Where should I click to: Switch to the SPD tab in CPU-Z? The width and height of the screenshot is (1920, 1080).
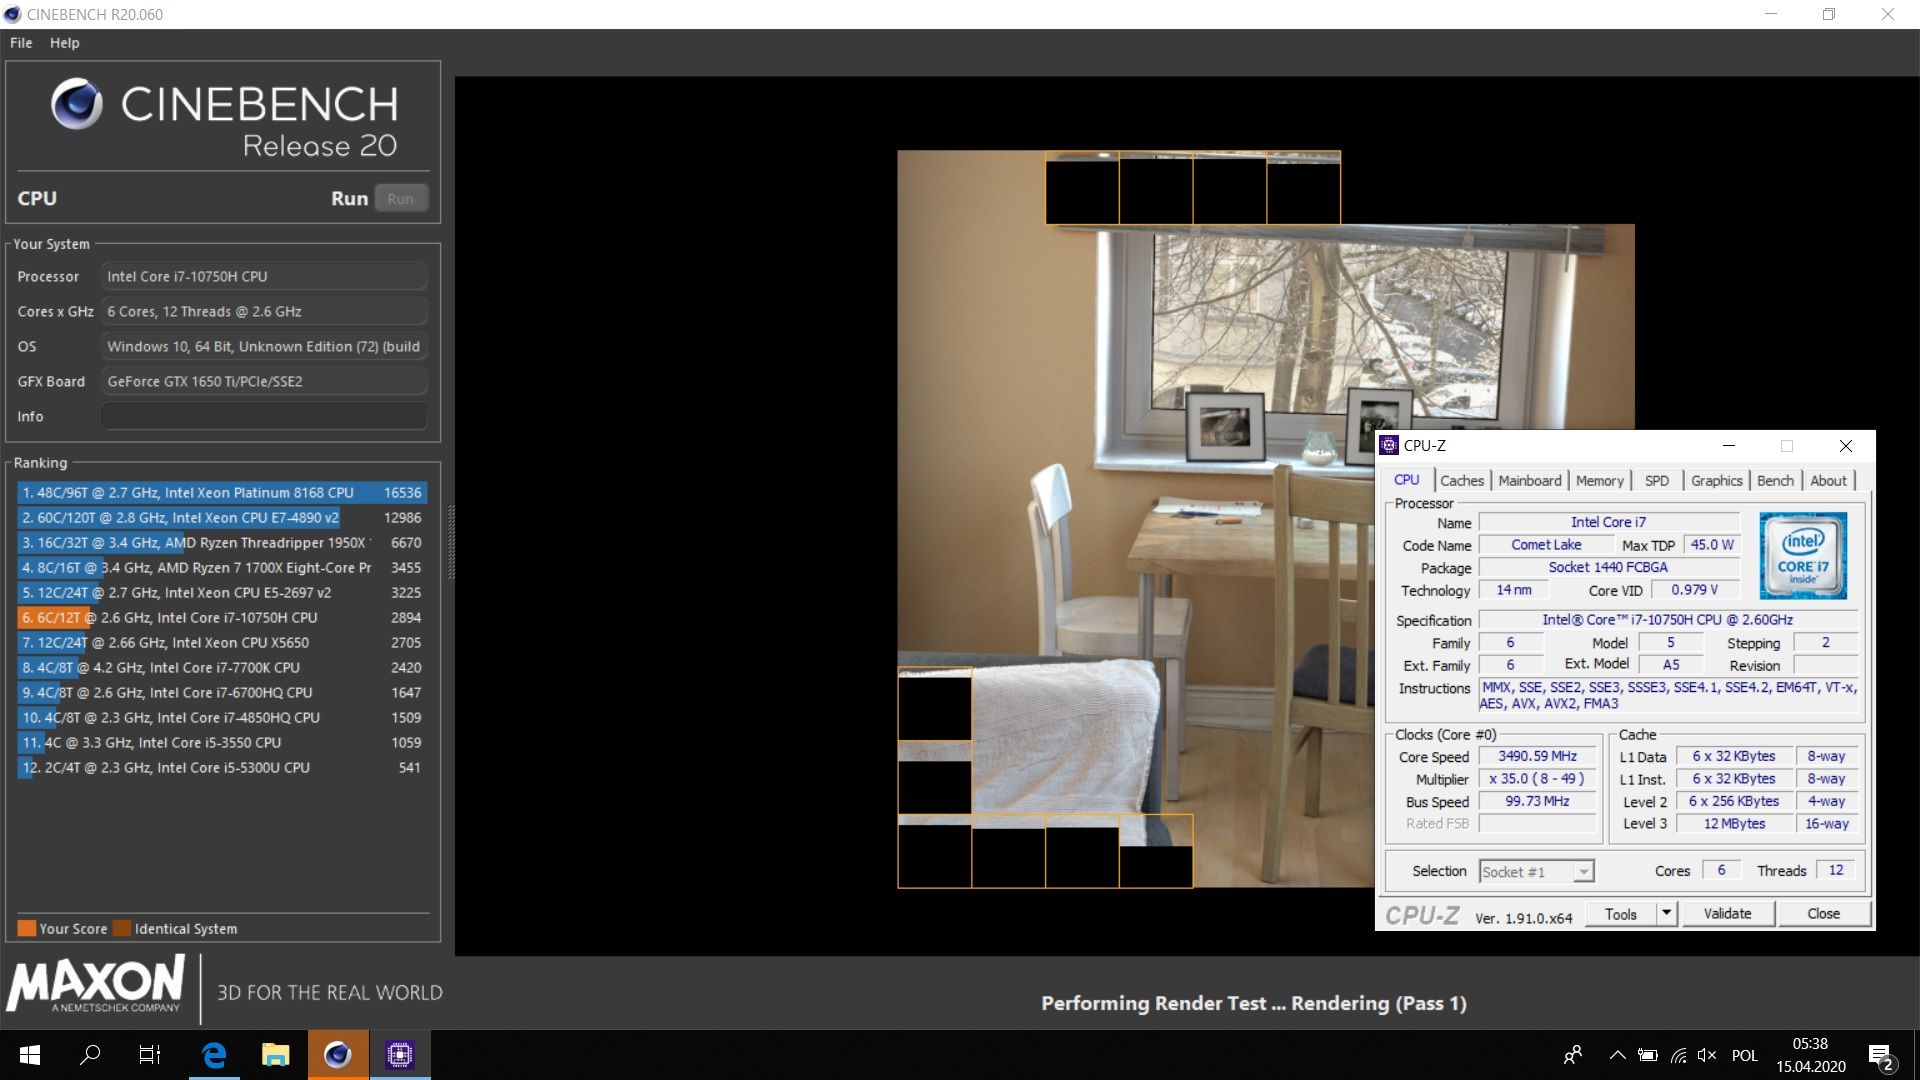(x=1656, y=480)
